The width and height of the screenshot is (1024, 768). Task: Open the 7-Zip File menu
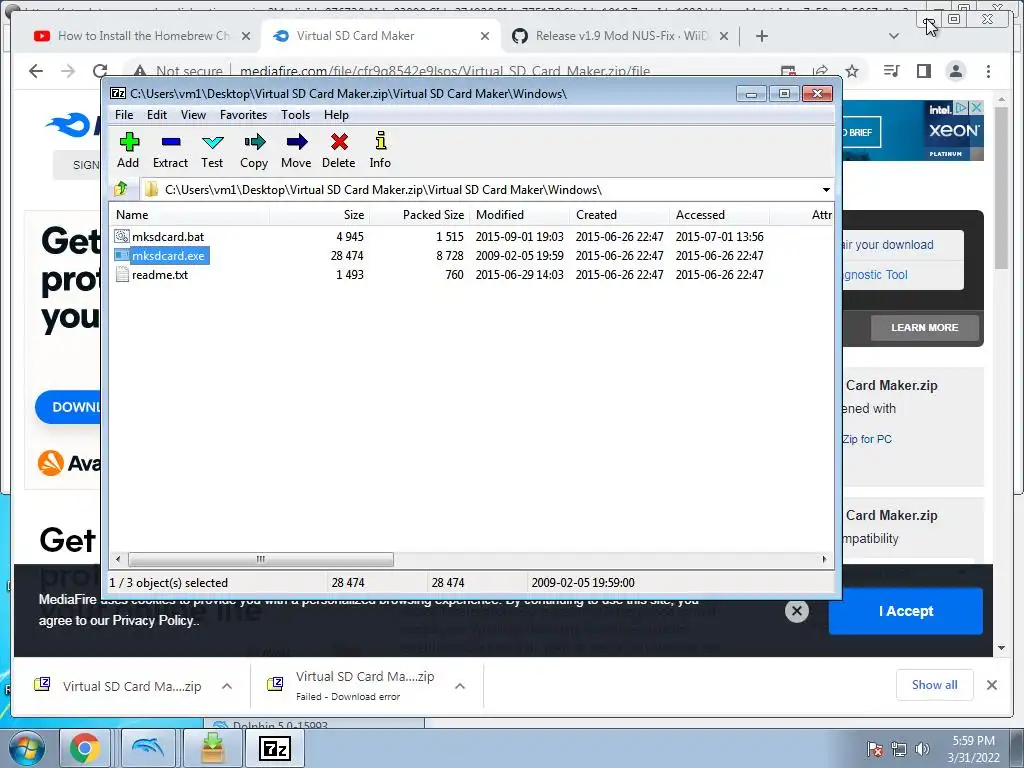(124, 115)
